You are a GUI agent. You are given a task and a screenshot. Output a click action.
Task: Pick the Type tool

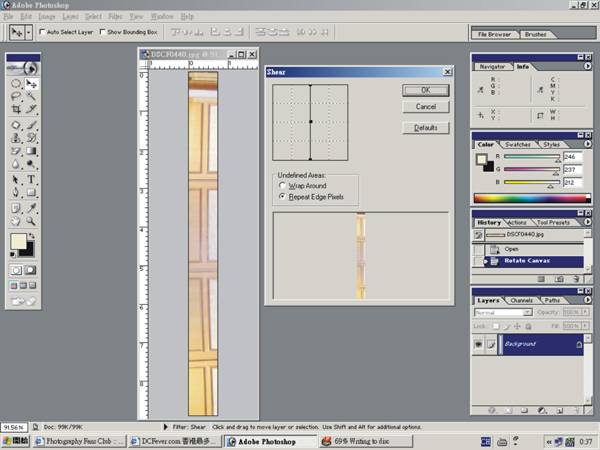(31, 179)
